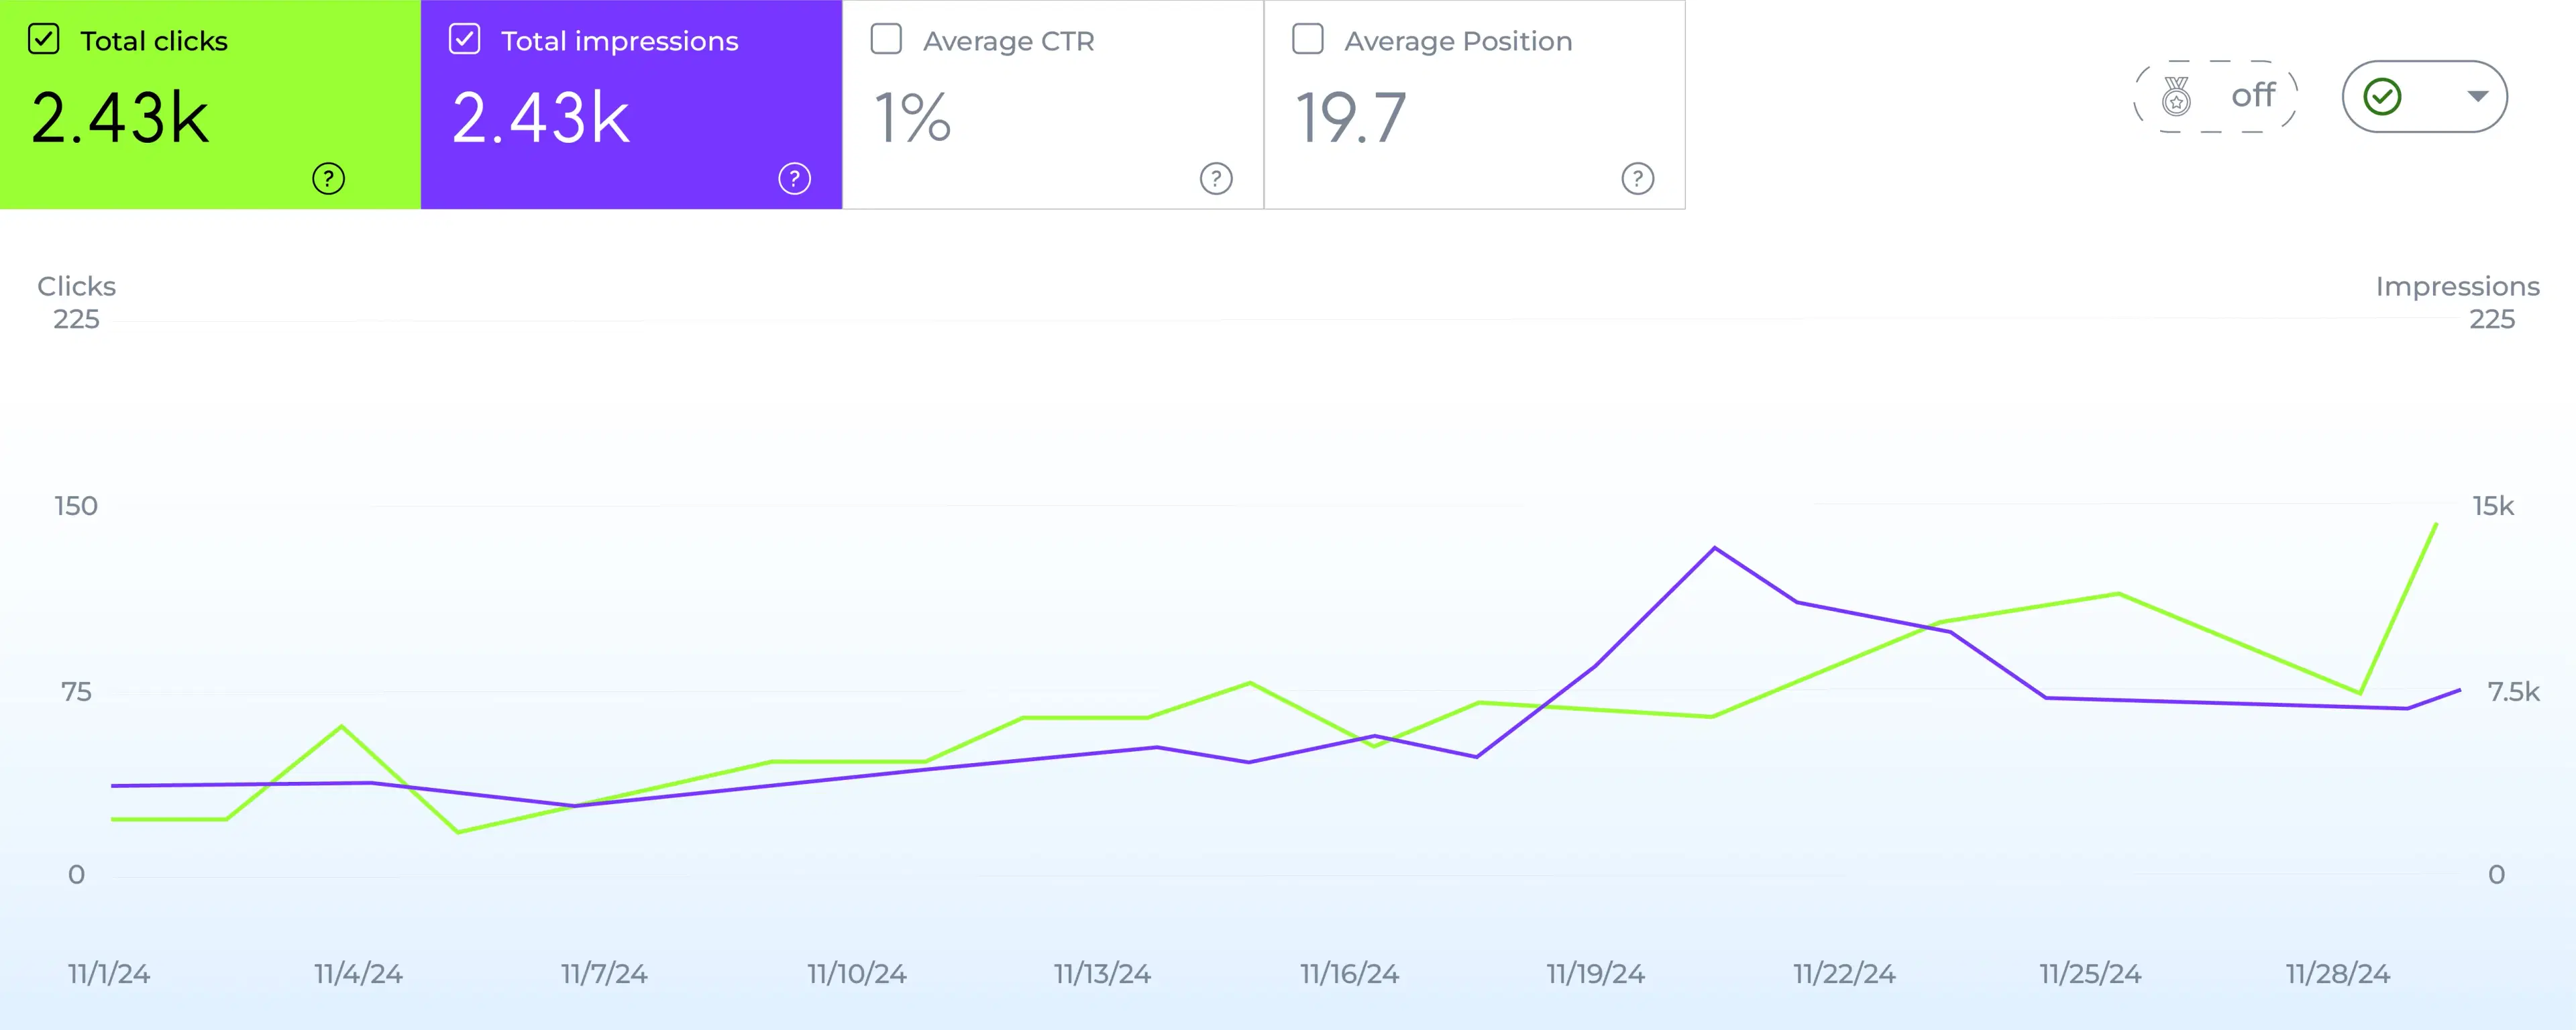Click the green circled checkmark icon
This screenshot has height=1030, width=2576.
tap(2382, 97)
